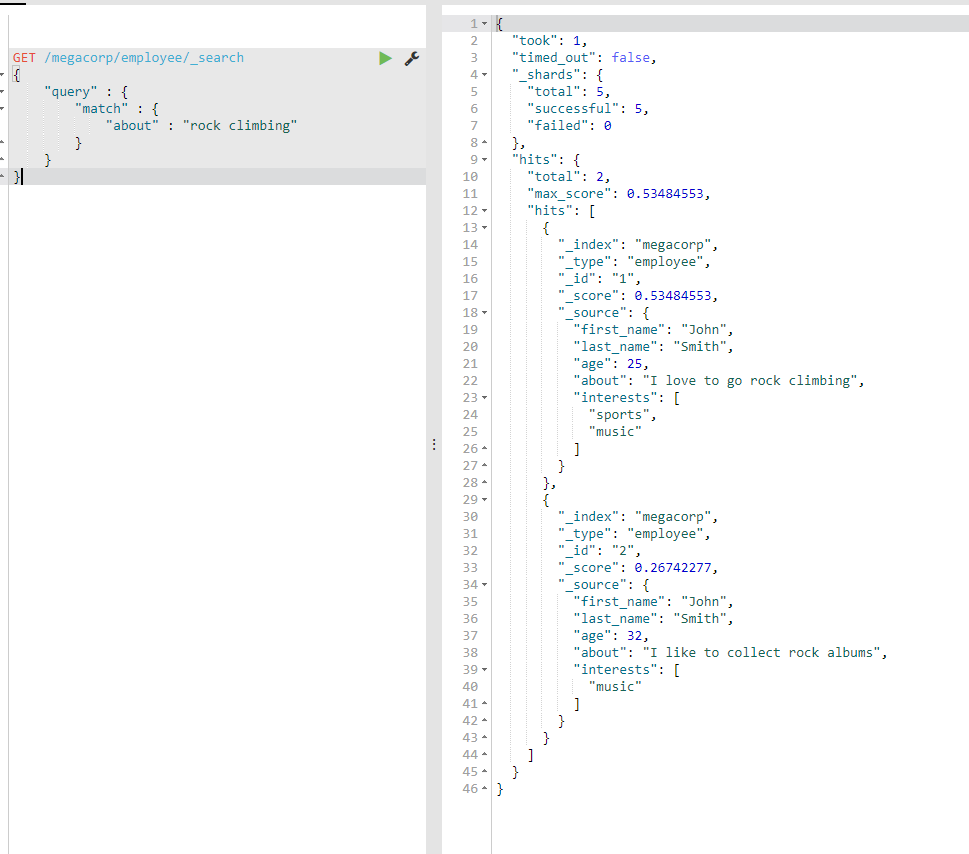
Task: Click the "took" field in response
Action: coord(538,41)
